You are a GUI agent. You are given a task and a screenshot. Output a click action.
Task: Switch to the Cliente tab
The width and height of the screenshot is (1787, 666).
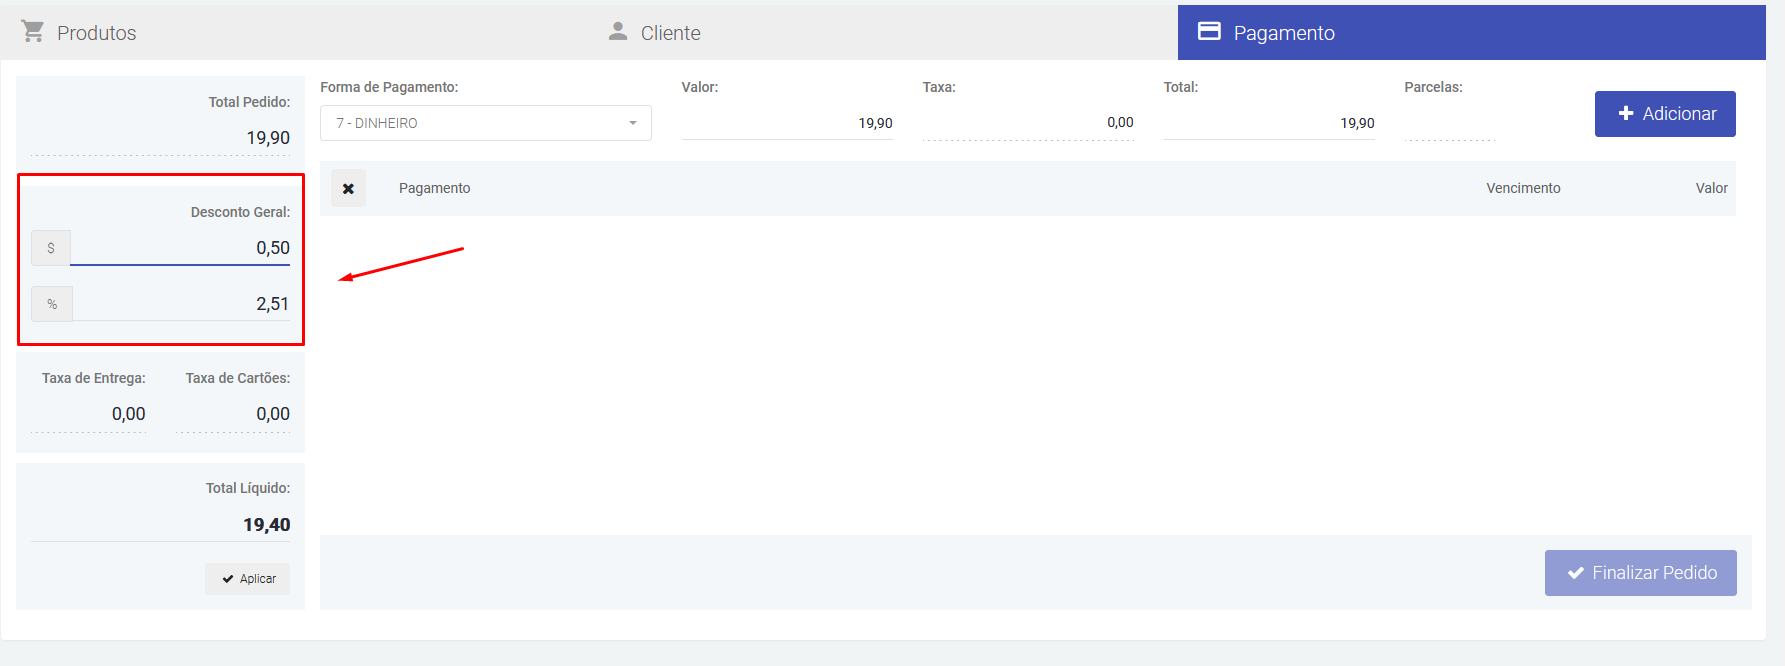click(x=670, y=33)
